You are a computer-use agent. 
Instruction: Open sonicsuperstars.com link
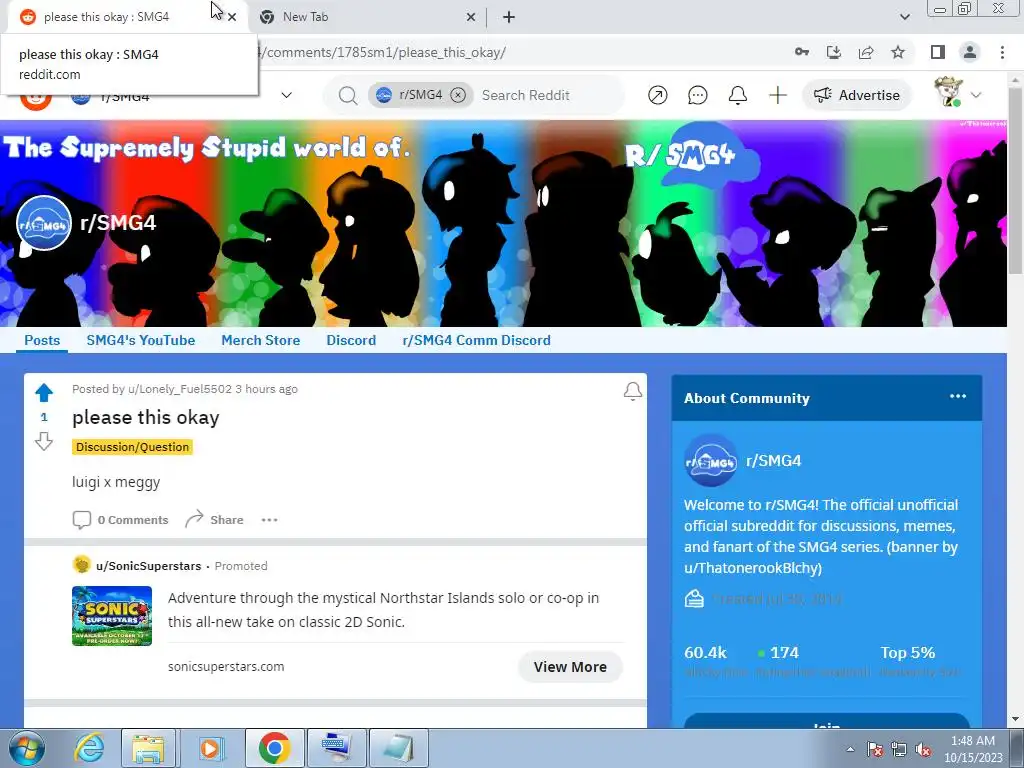click(226, 667)
